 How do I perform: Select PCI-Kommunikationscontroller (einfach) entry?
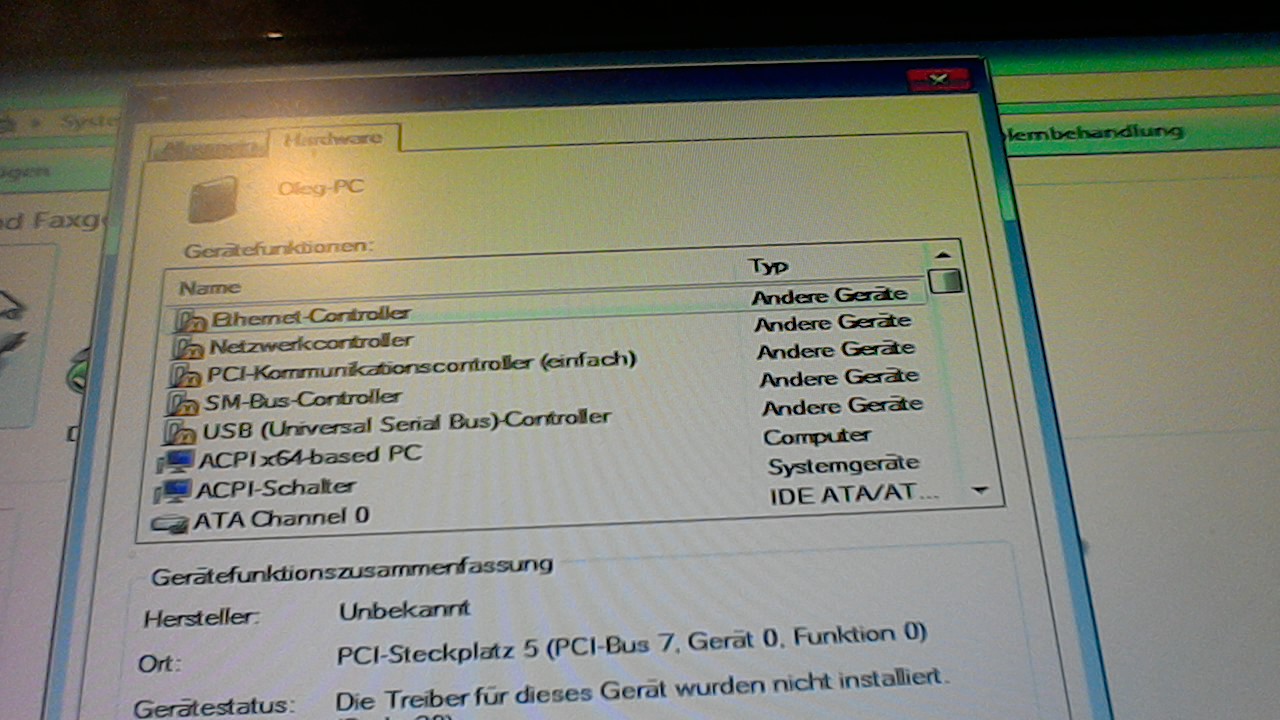(x=421, y=366)
